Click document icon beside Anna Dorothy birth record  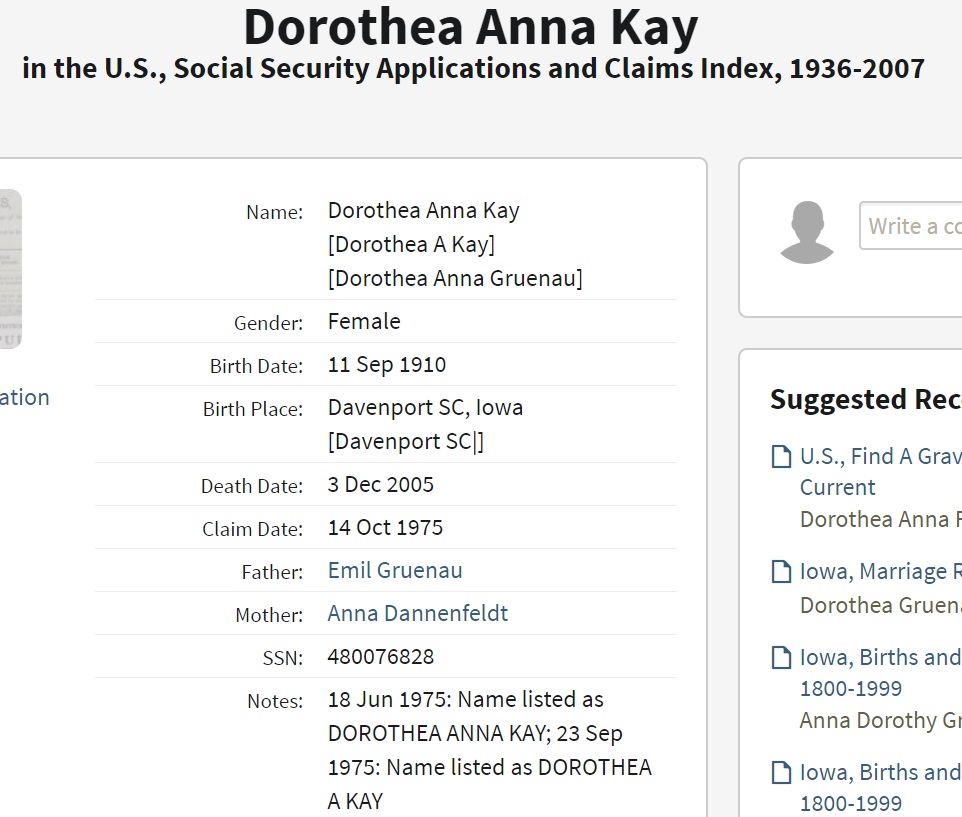point(781,658)
